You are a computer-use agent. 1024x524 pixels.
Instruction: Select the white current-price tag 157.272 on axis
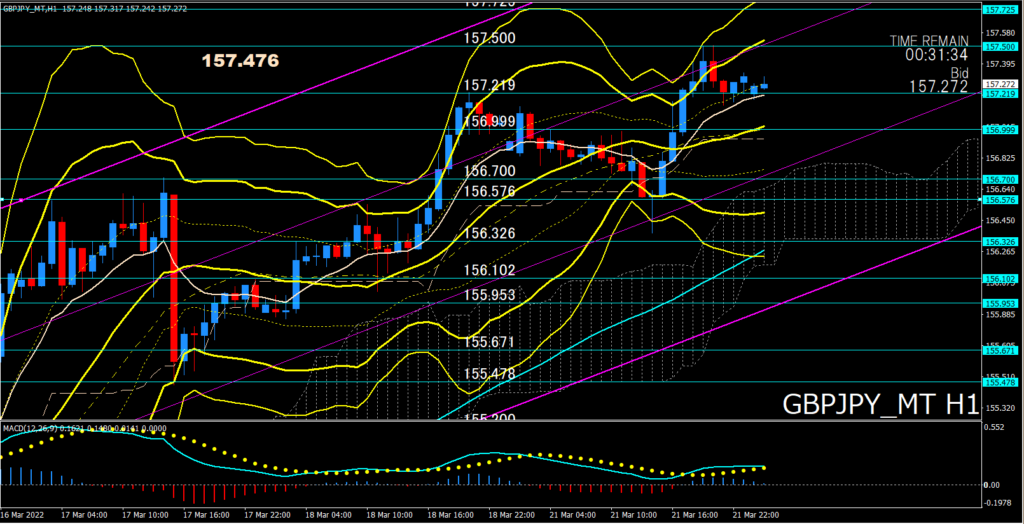(999, 84)
